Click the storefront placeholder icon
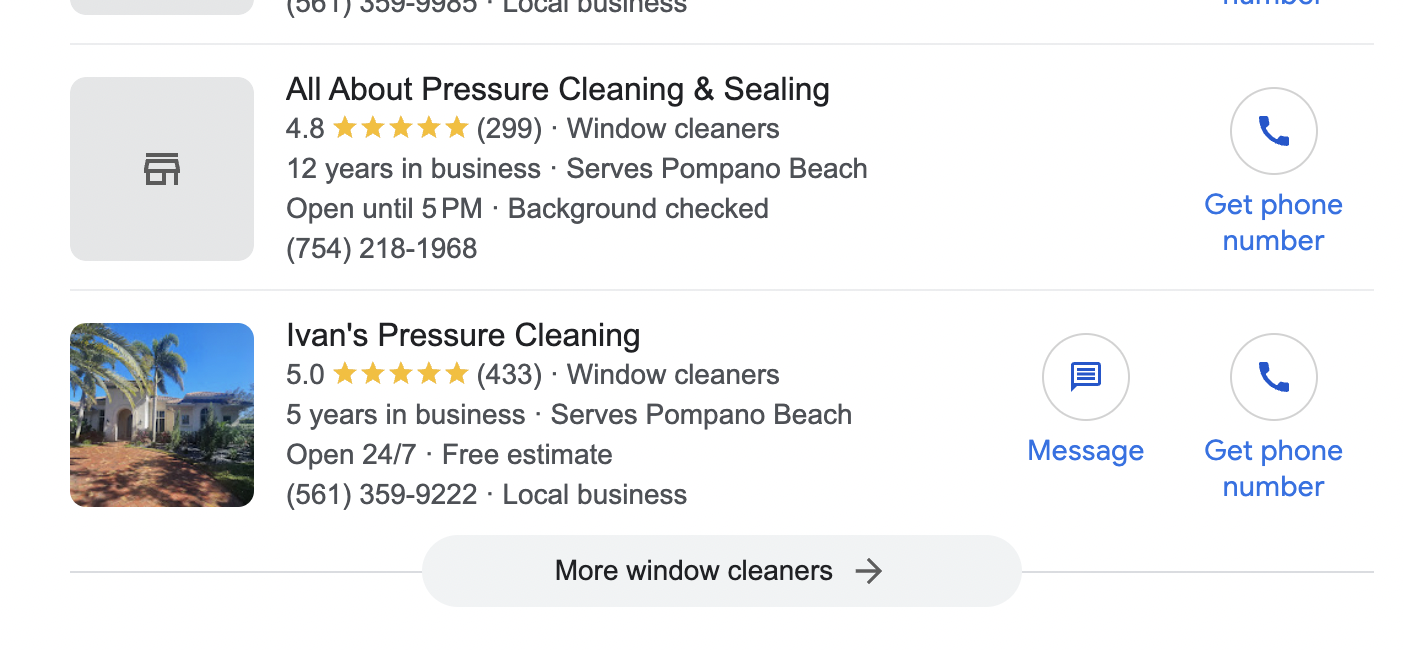 (162, 169)
